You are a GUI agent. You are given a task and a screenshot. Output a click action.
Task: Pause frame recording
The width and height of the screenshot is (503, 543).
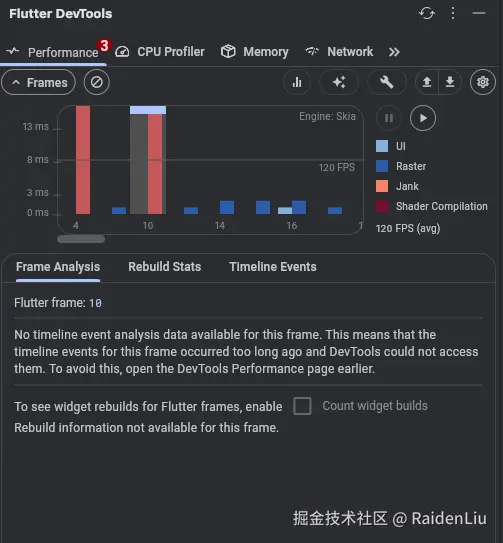(389, 118)
